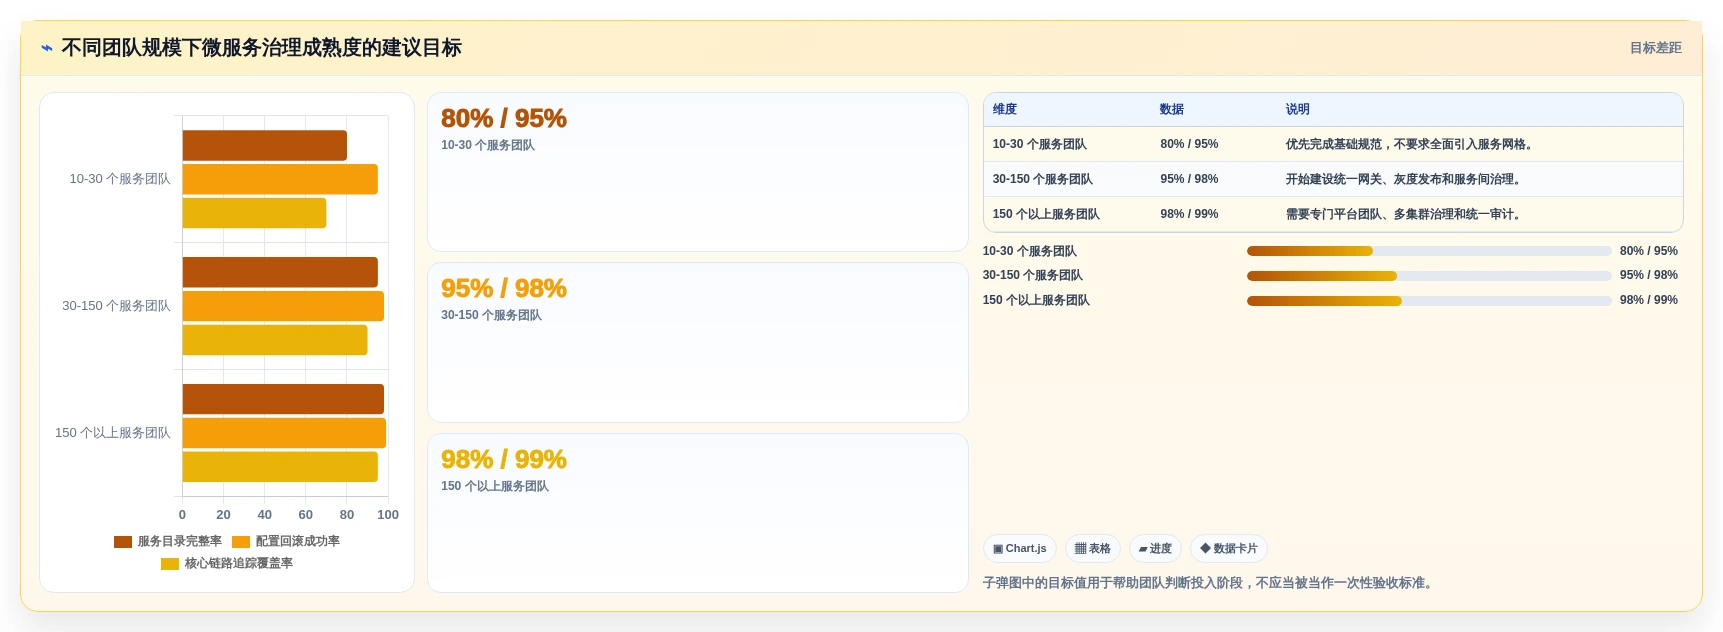Click the dark orange bar for 10-30 个服务团队
Viewport: 1723px width, 632px height.
(x=264, y=146)
